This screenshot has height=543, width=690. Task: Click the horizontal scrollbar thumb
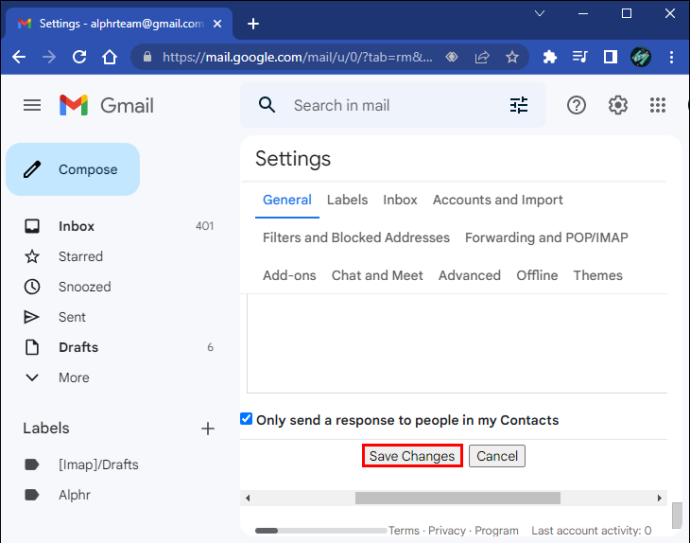[x=458, y=498]
